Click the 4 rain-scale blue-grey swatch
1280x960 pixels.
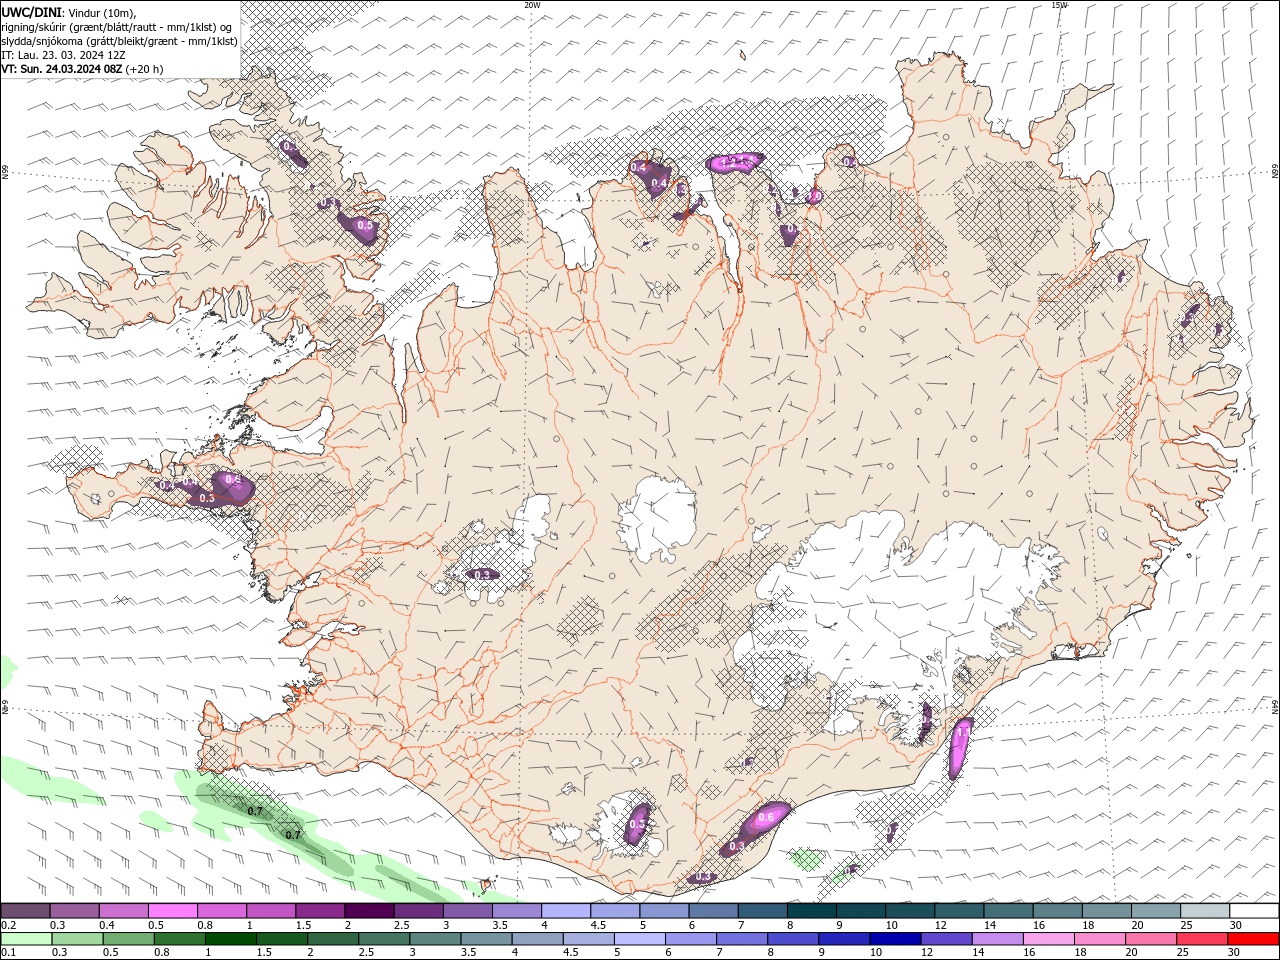[537, 939]
